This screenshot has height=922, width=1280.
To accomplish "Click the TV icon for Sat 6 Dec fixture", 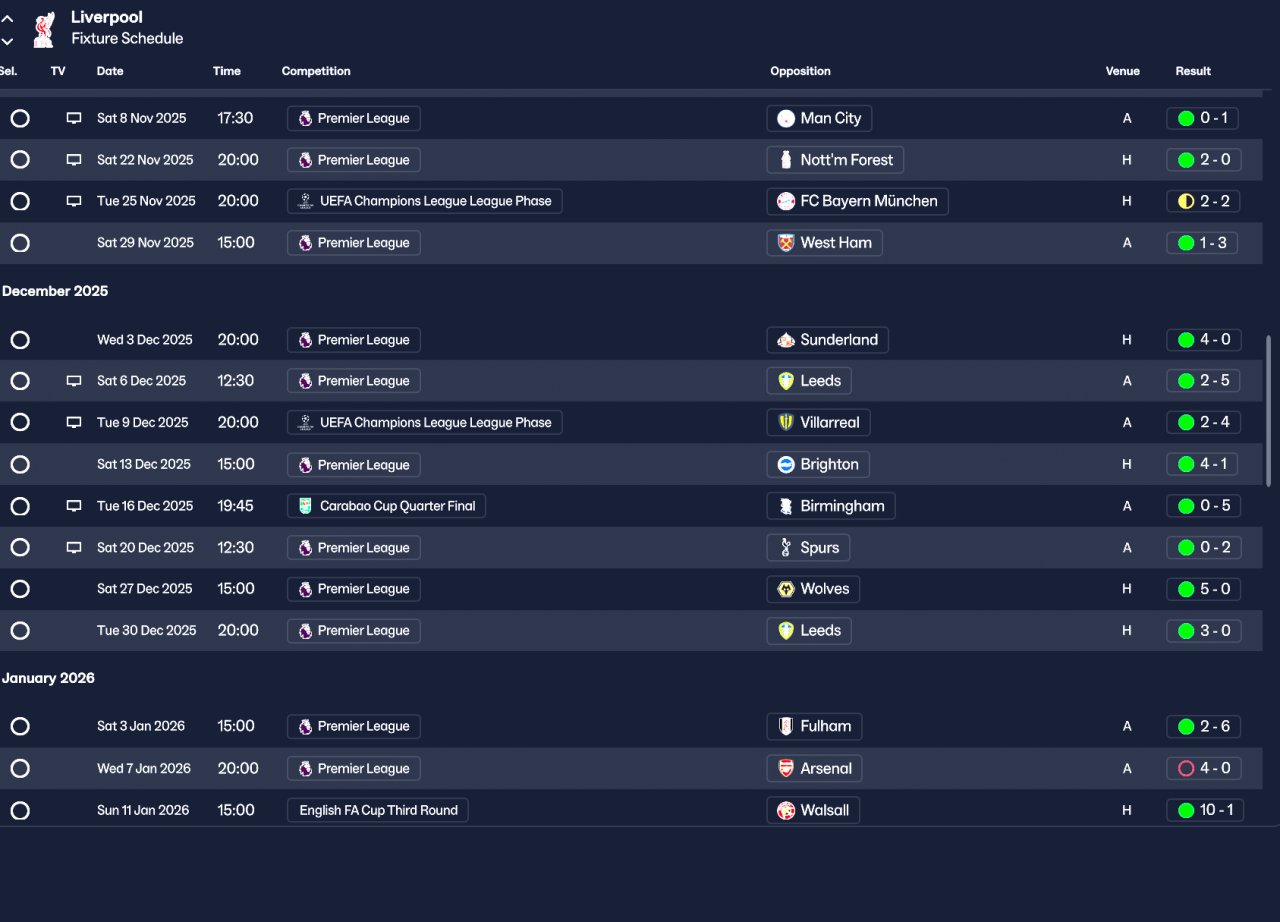I will 74,381.
